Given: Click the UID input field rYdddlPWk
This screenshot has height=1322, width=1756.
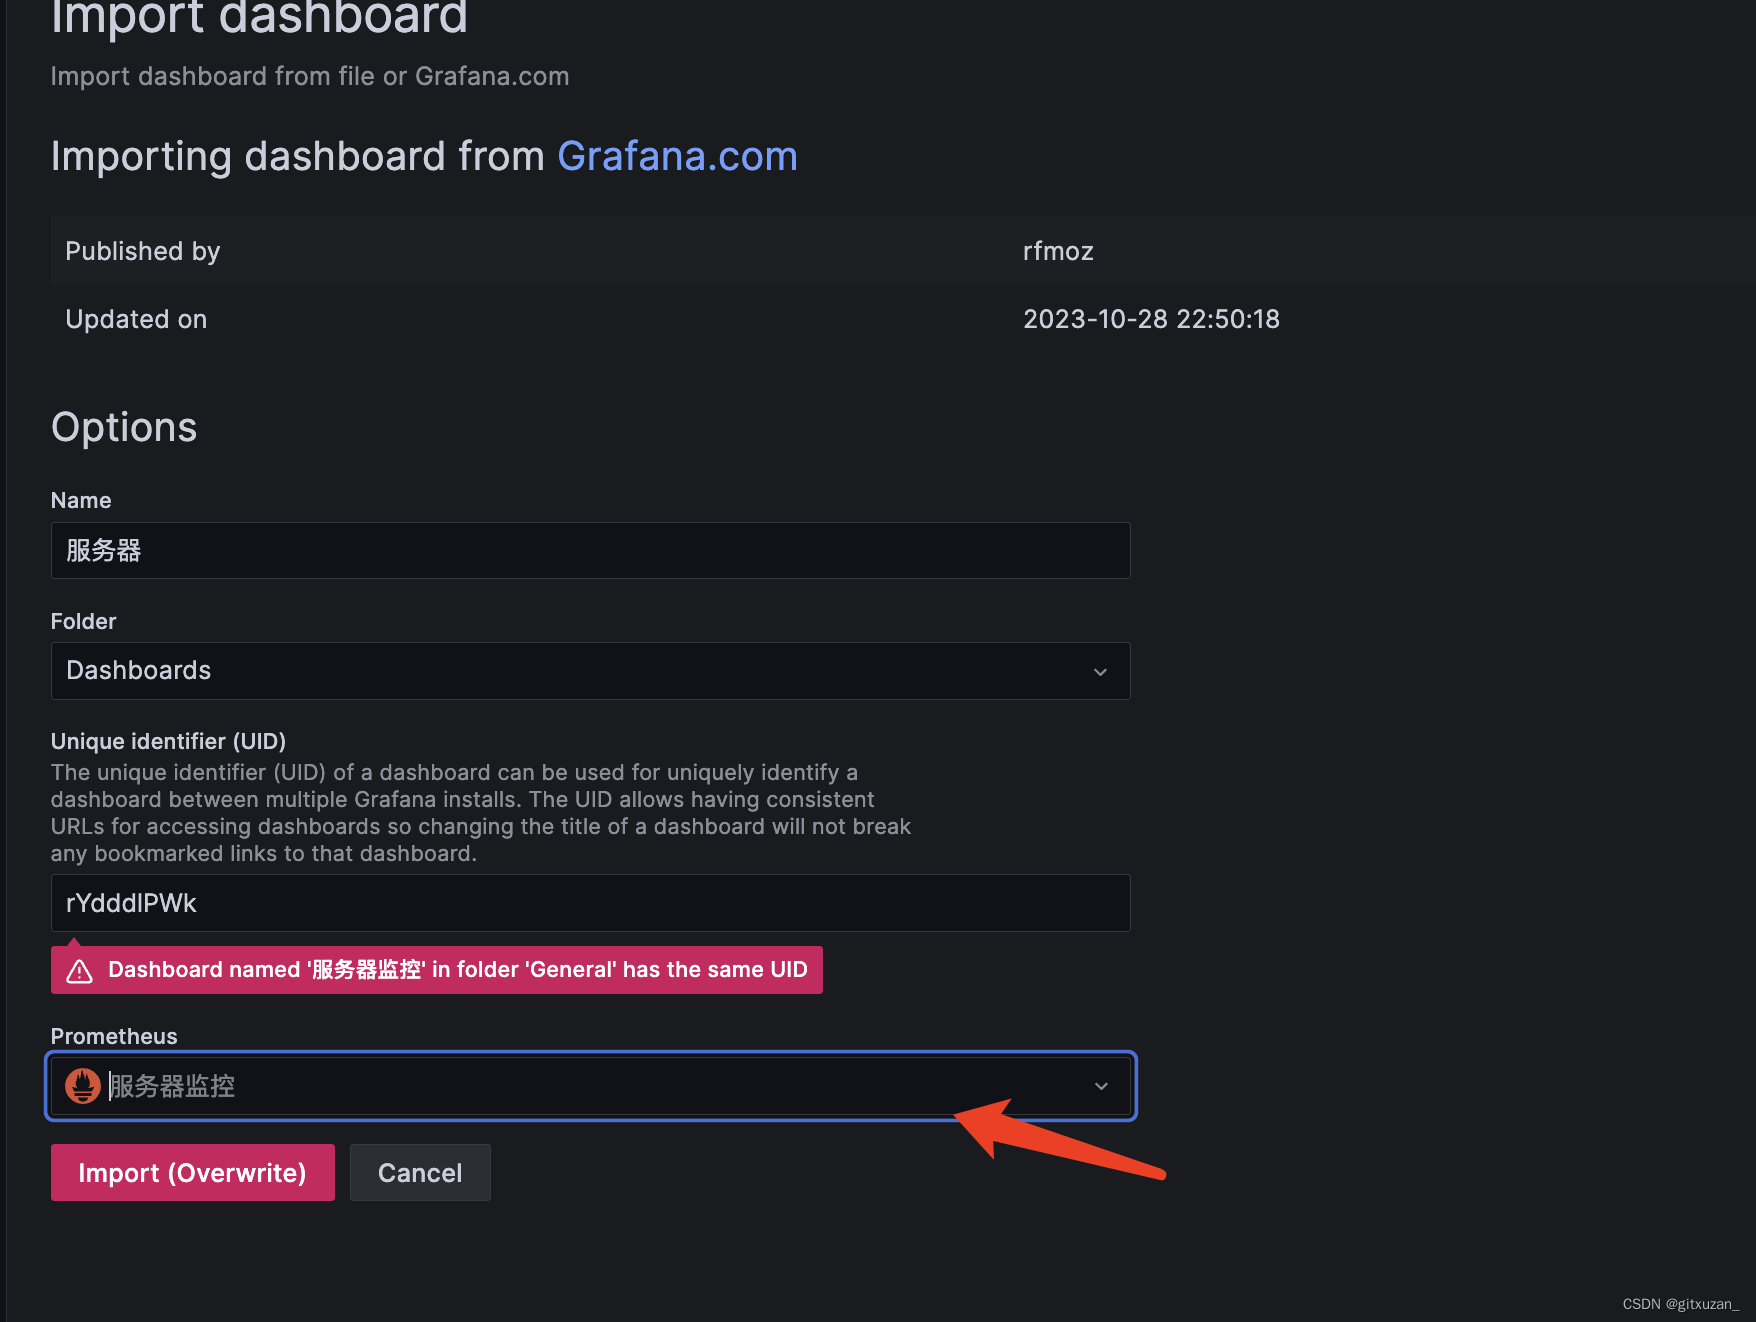Looking at the screenshot, I should click(590, 903).
